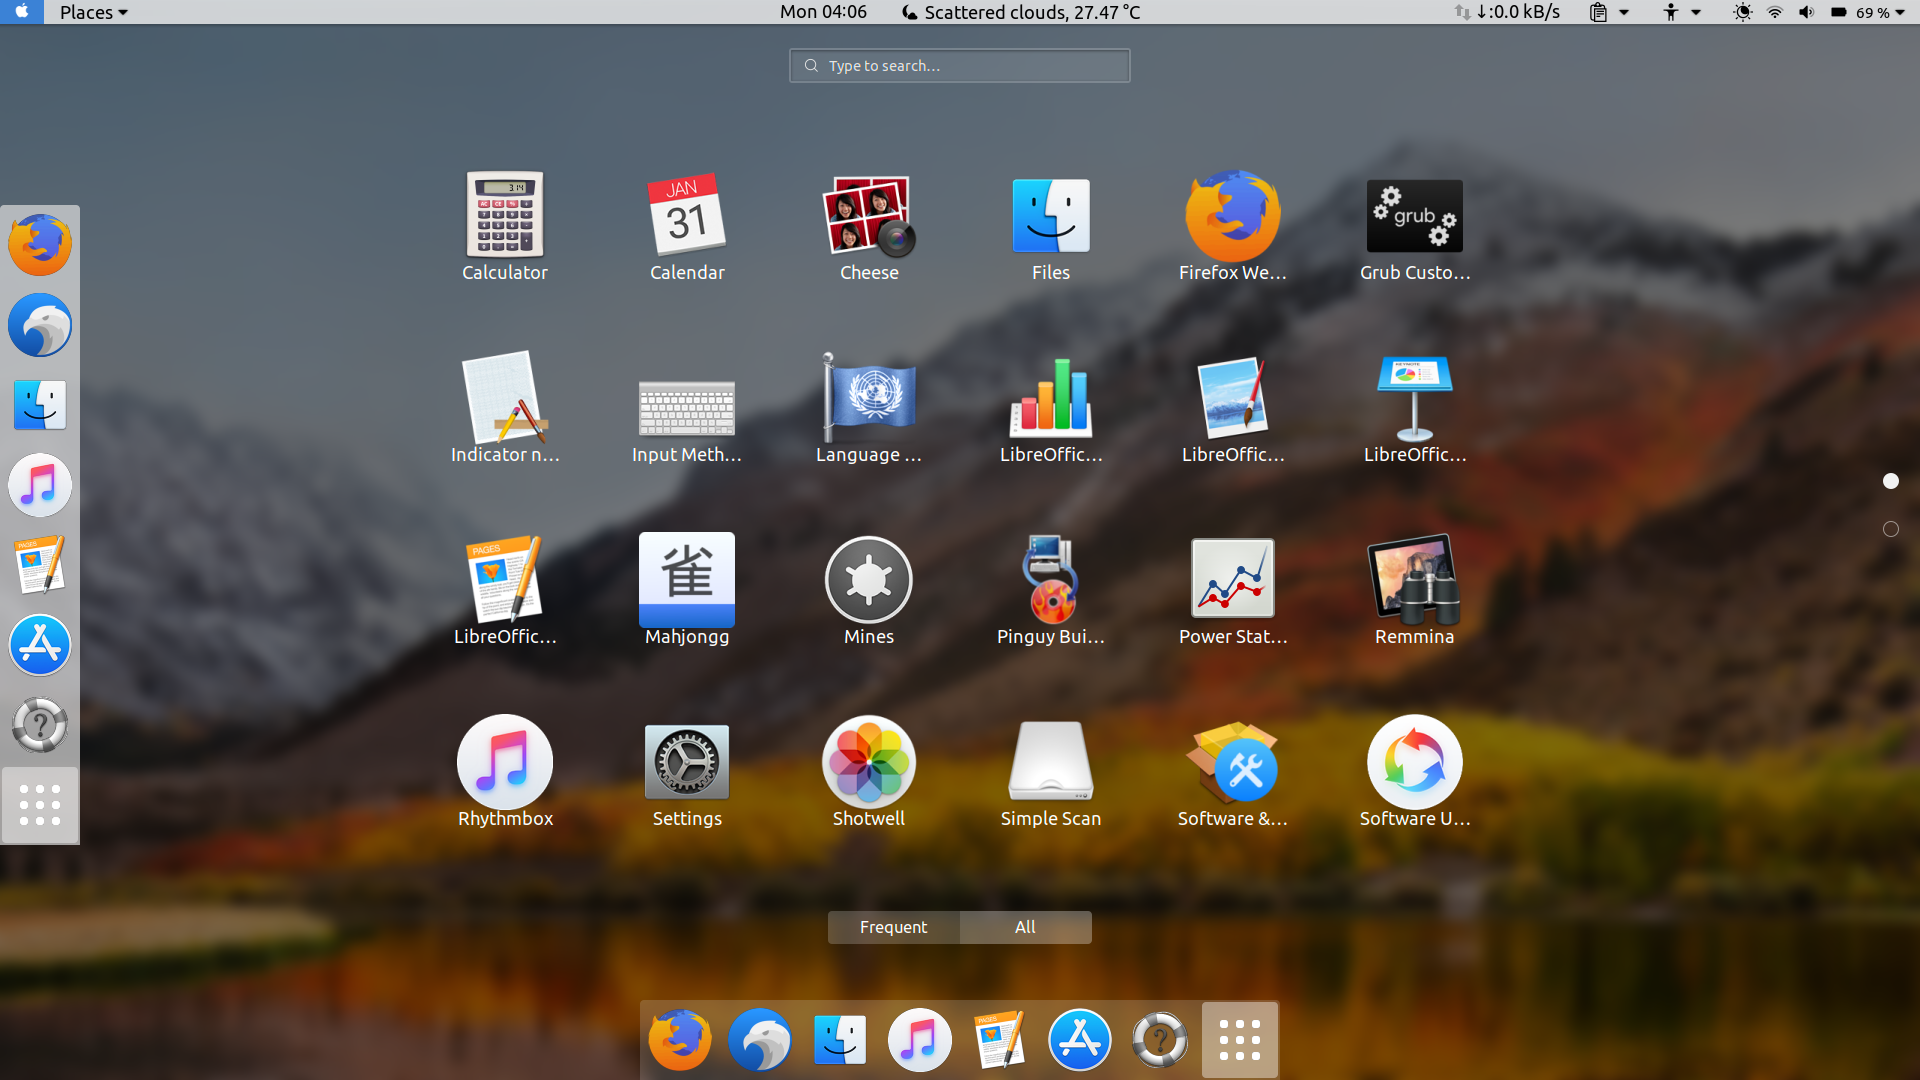Click the Scattered clouds weather indicator

(x=1019, y=12)
